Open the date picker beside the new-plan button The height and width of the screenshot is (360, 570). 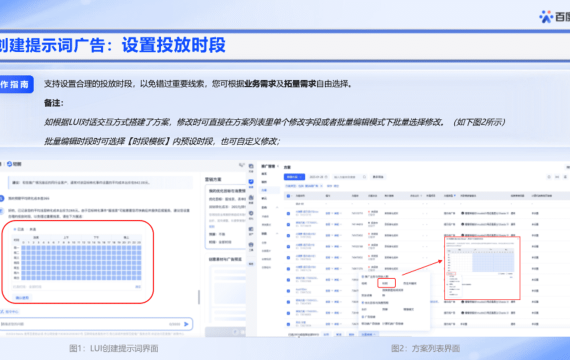point(318,177)
